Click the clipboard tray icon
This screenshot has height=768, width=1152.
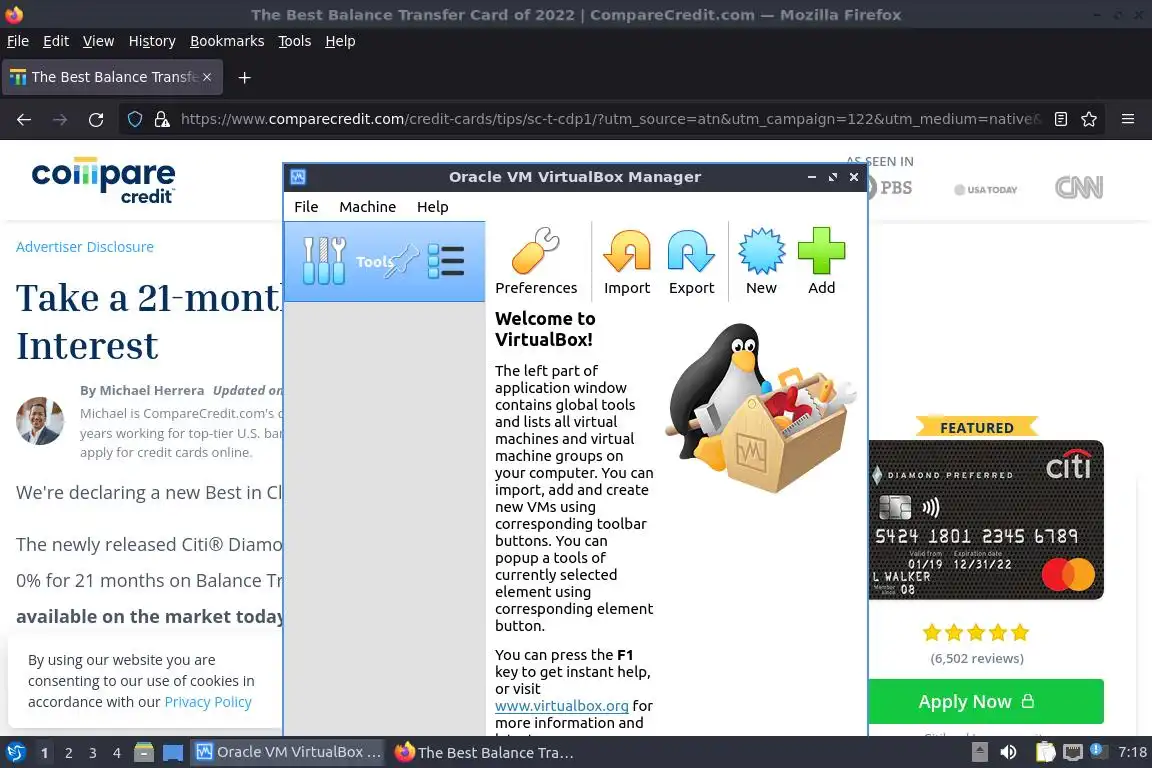(x=1045, y=753)
